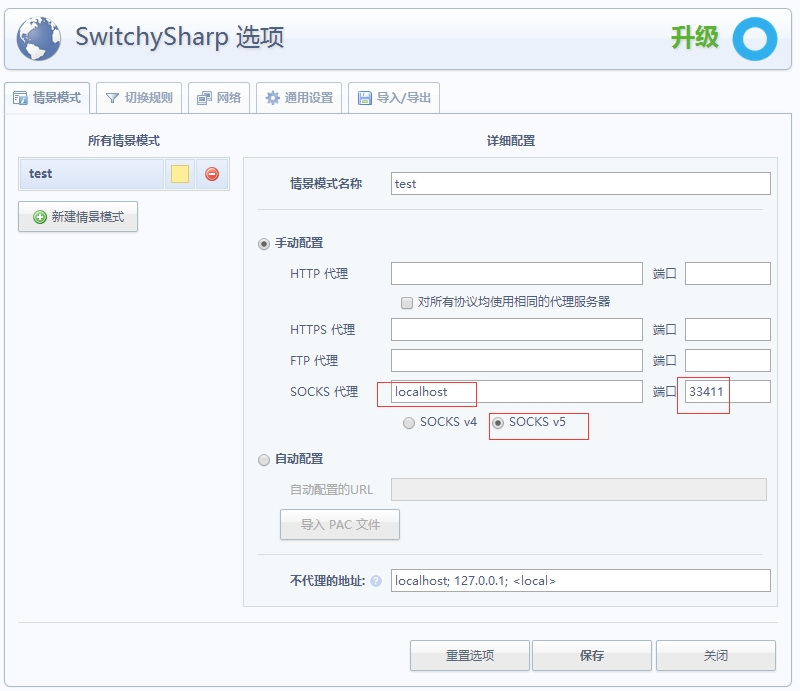Screen dimensions: 800x691
Task: Pick the yellow color swatch for test profile
Action: (x=180, y=174)
